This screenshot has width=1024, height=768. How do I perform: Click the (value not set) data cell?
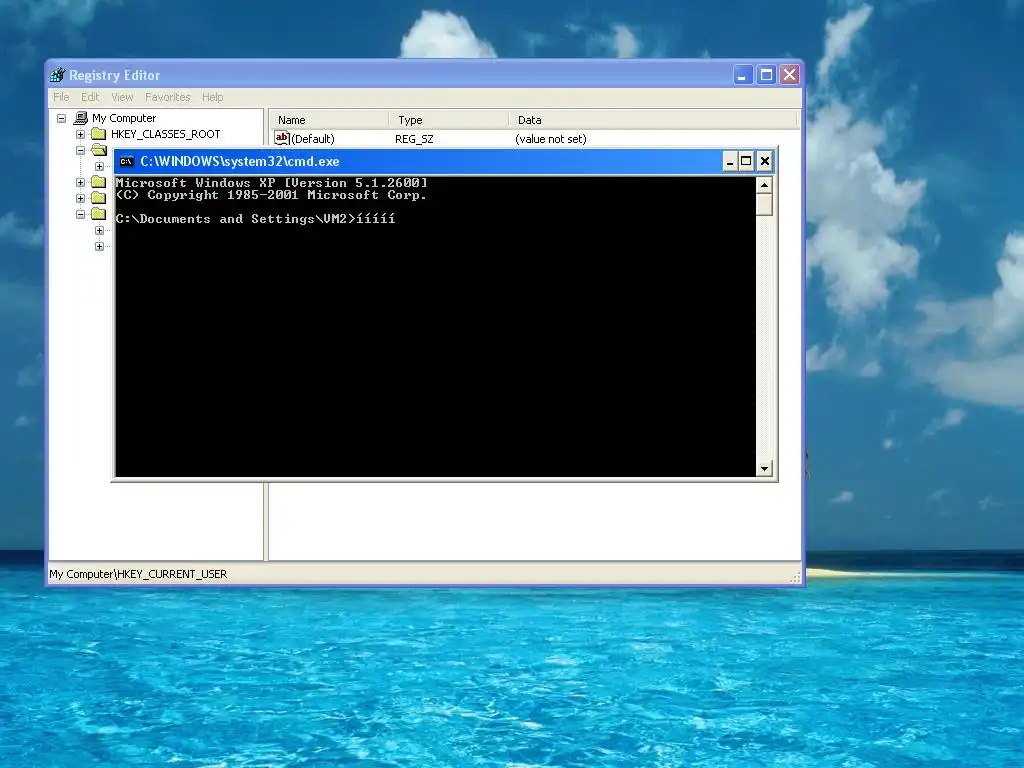pos(551,139)
